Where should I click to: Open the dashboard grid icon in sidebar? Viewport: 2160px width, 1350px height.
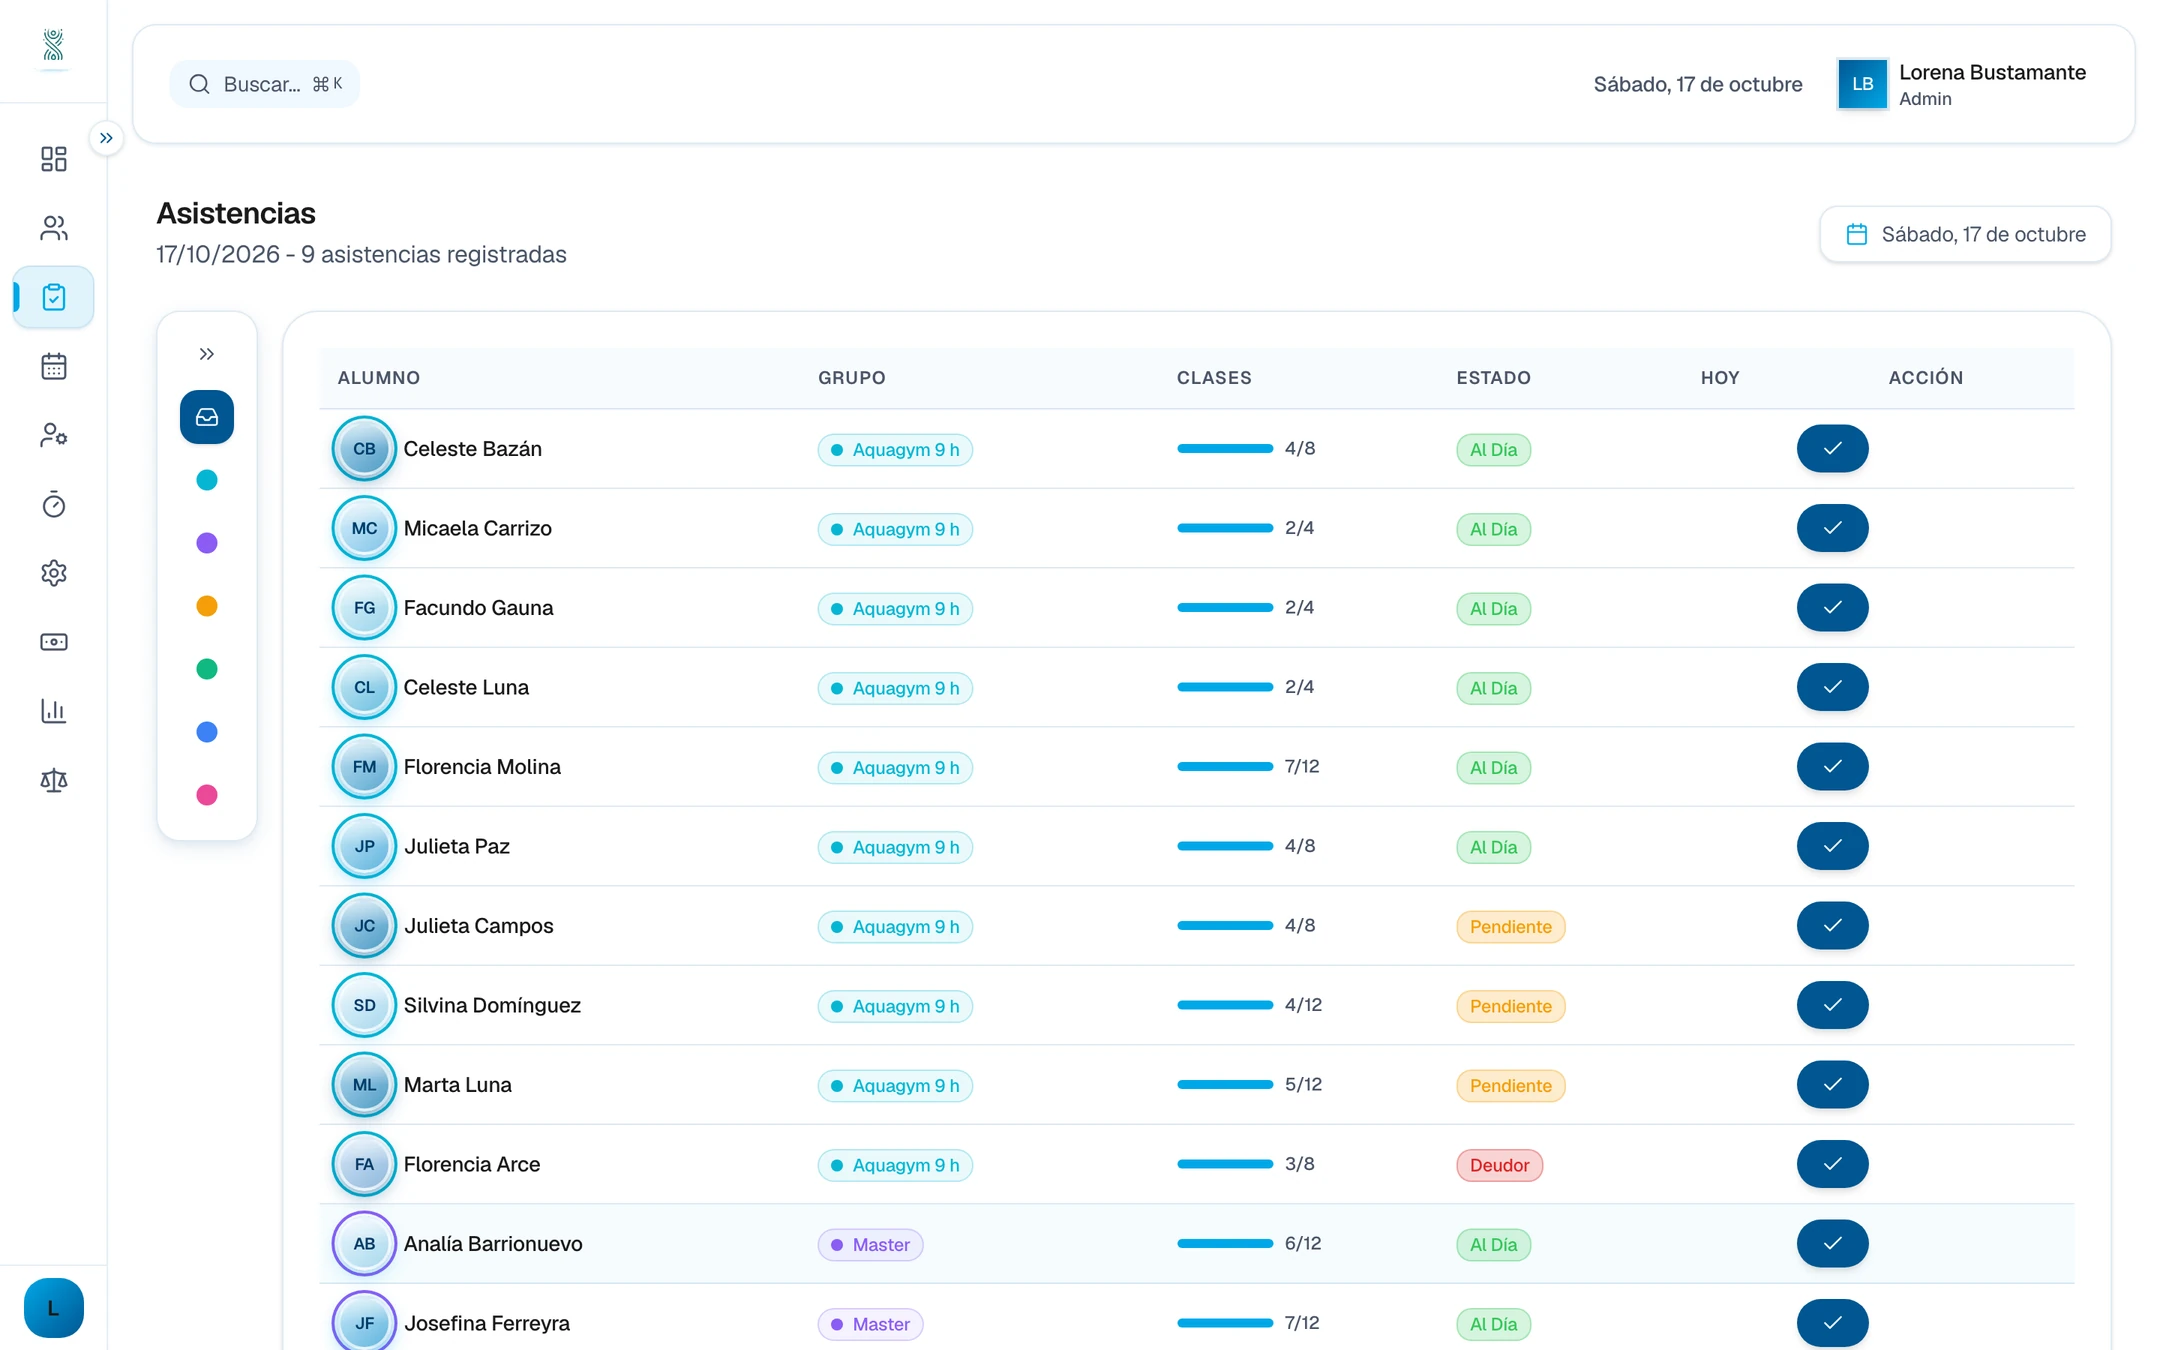click(x=53, y=159)
